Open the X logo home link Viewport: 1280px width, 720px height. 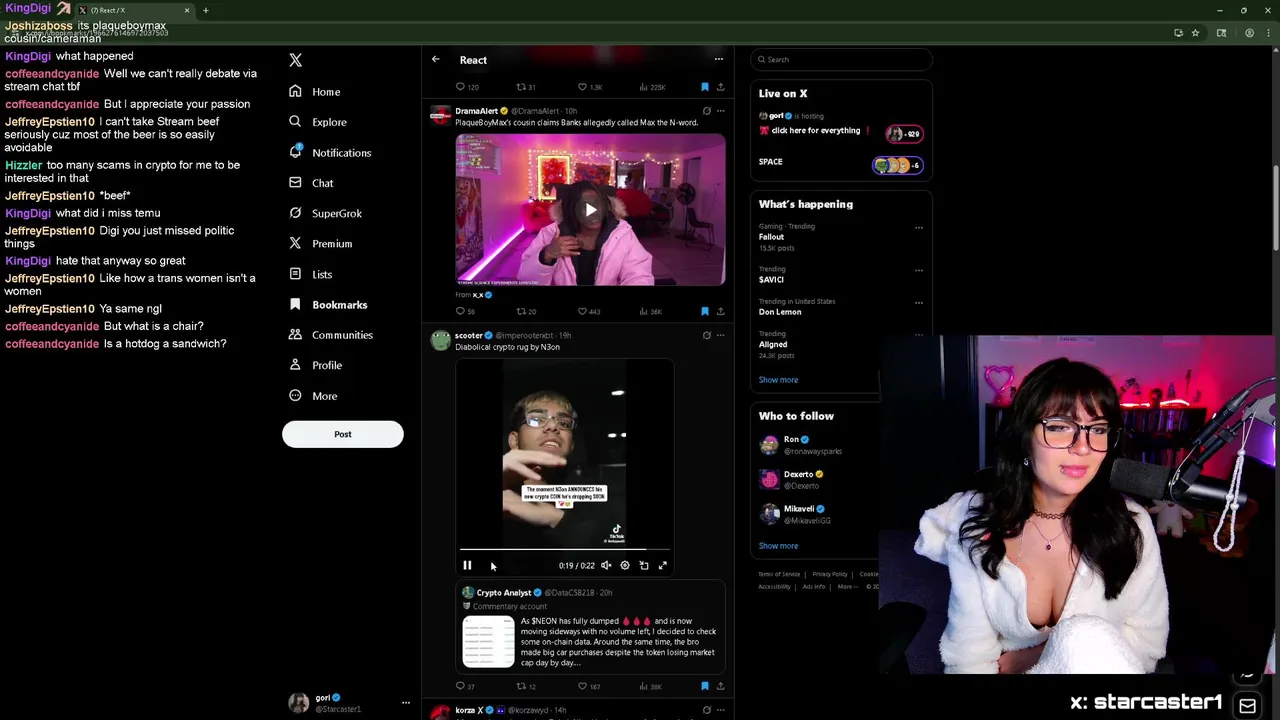click(x=295, y=60)
